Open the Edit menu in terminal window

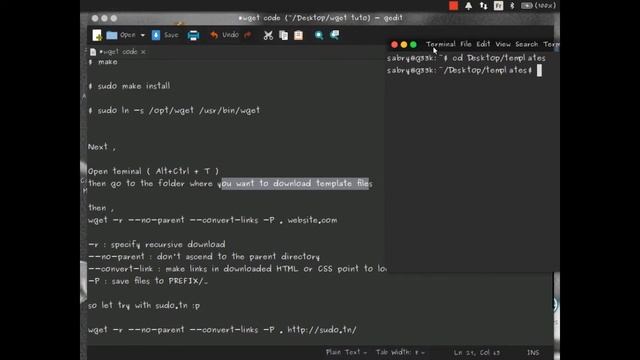[x=483, y=44]
